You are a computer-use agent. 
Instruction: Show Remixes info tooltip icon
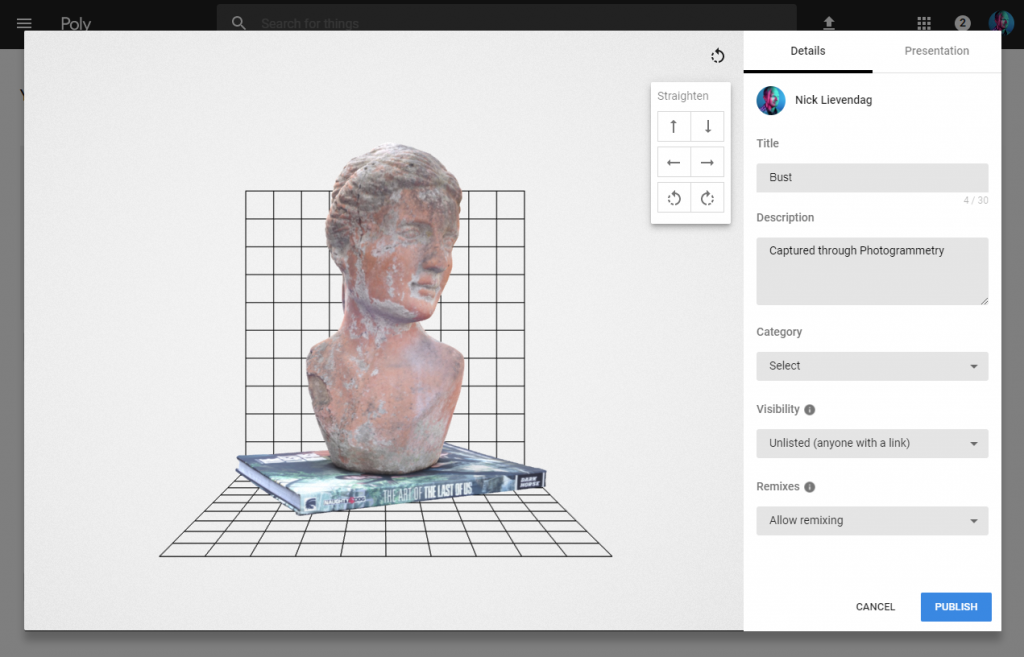click(810, 487)
